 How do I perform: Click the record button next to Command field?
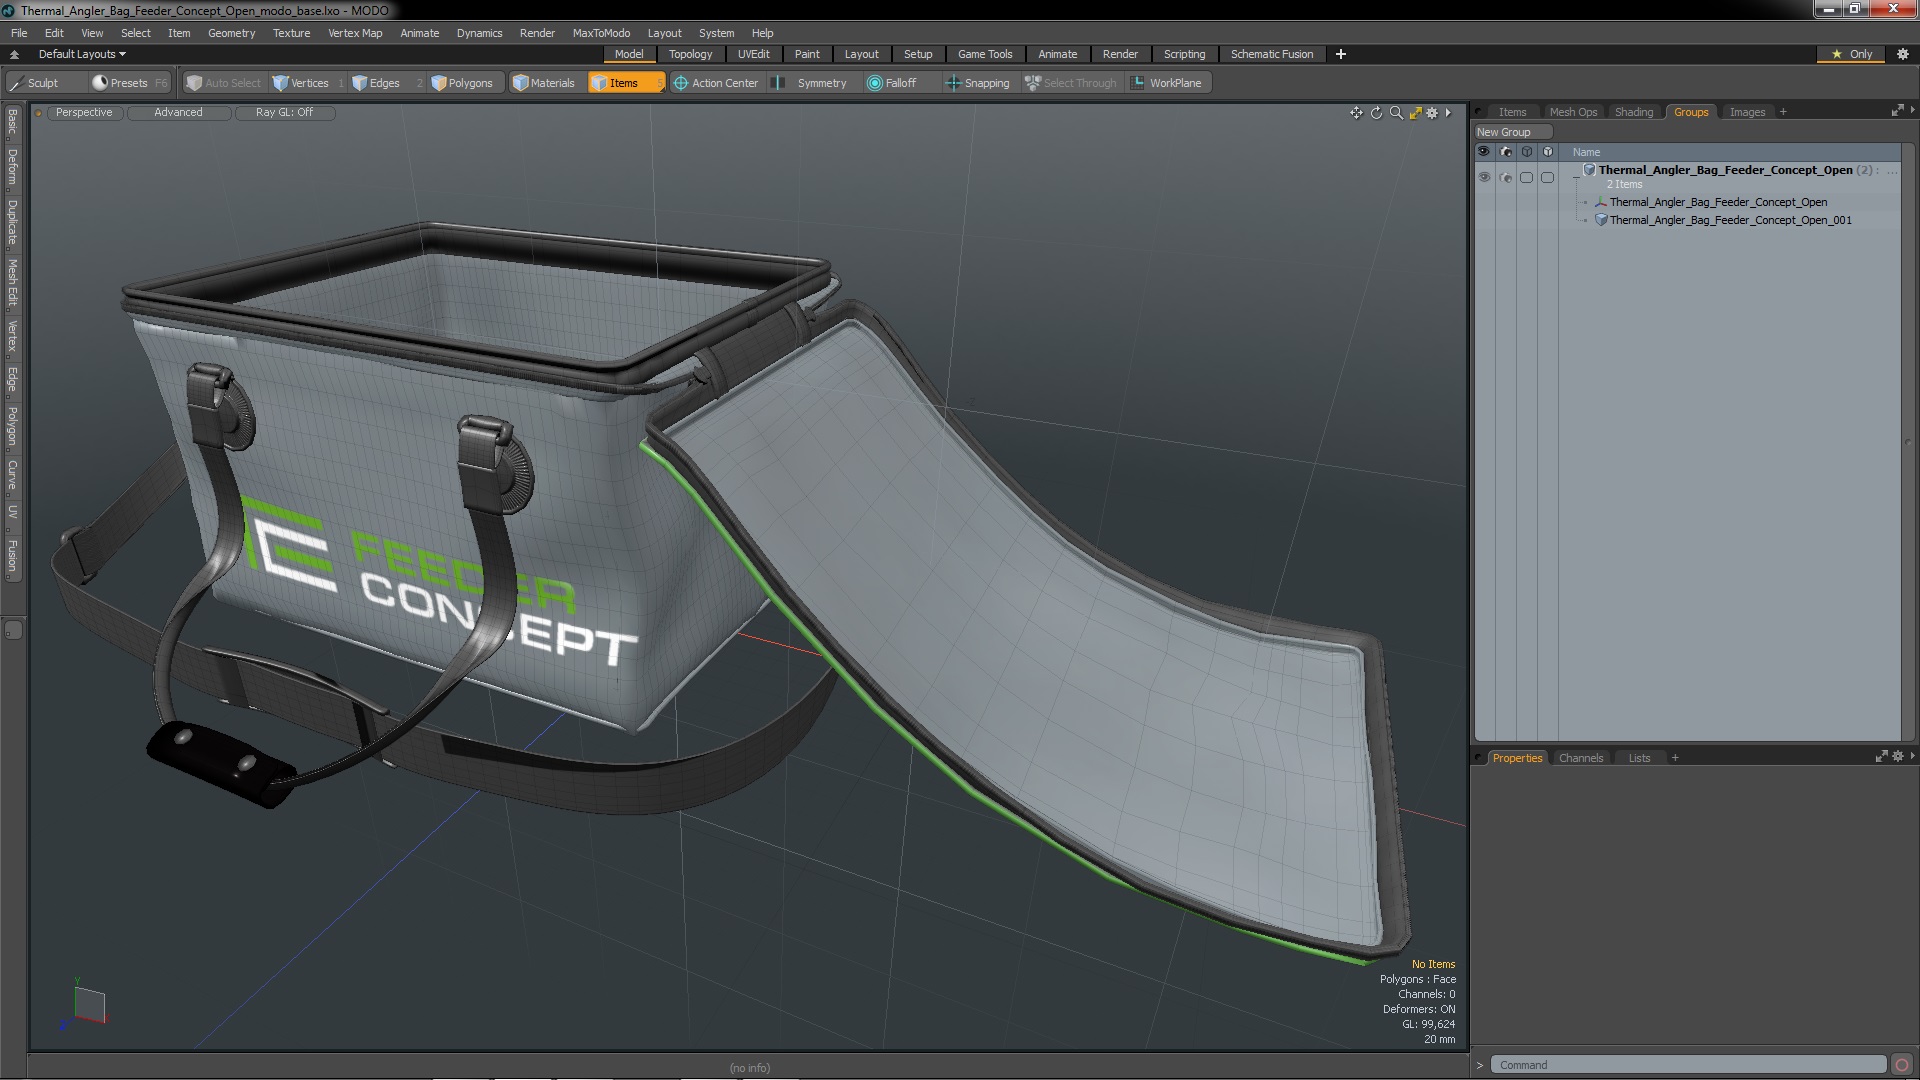(1902, 1065)
